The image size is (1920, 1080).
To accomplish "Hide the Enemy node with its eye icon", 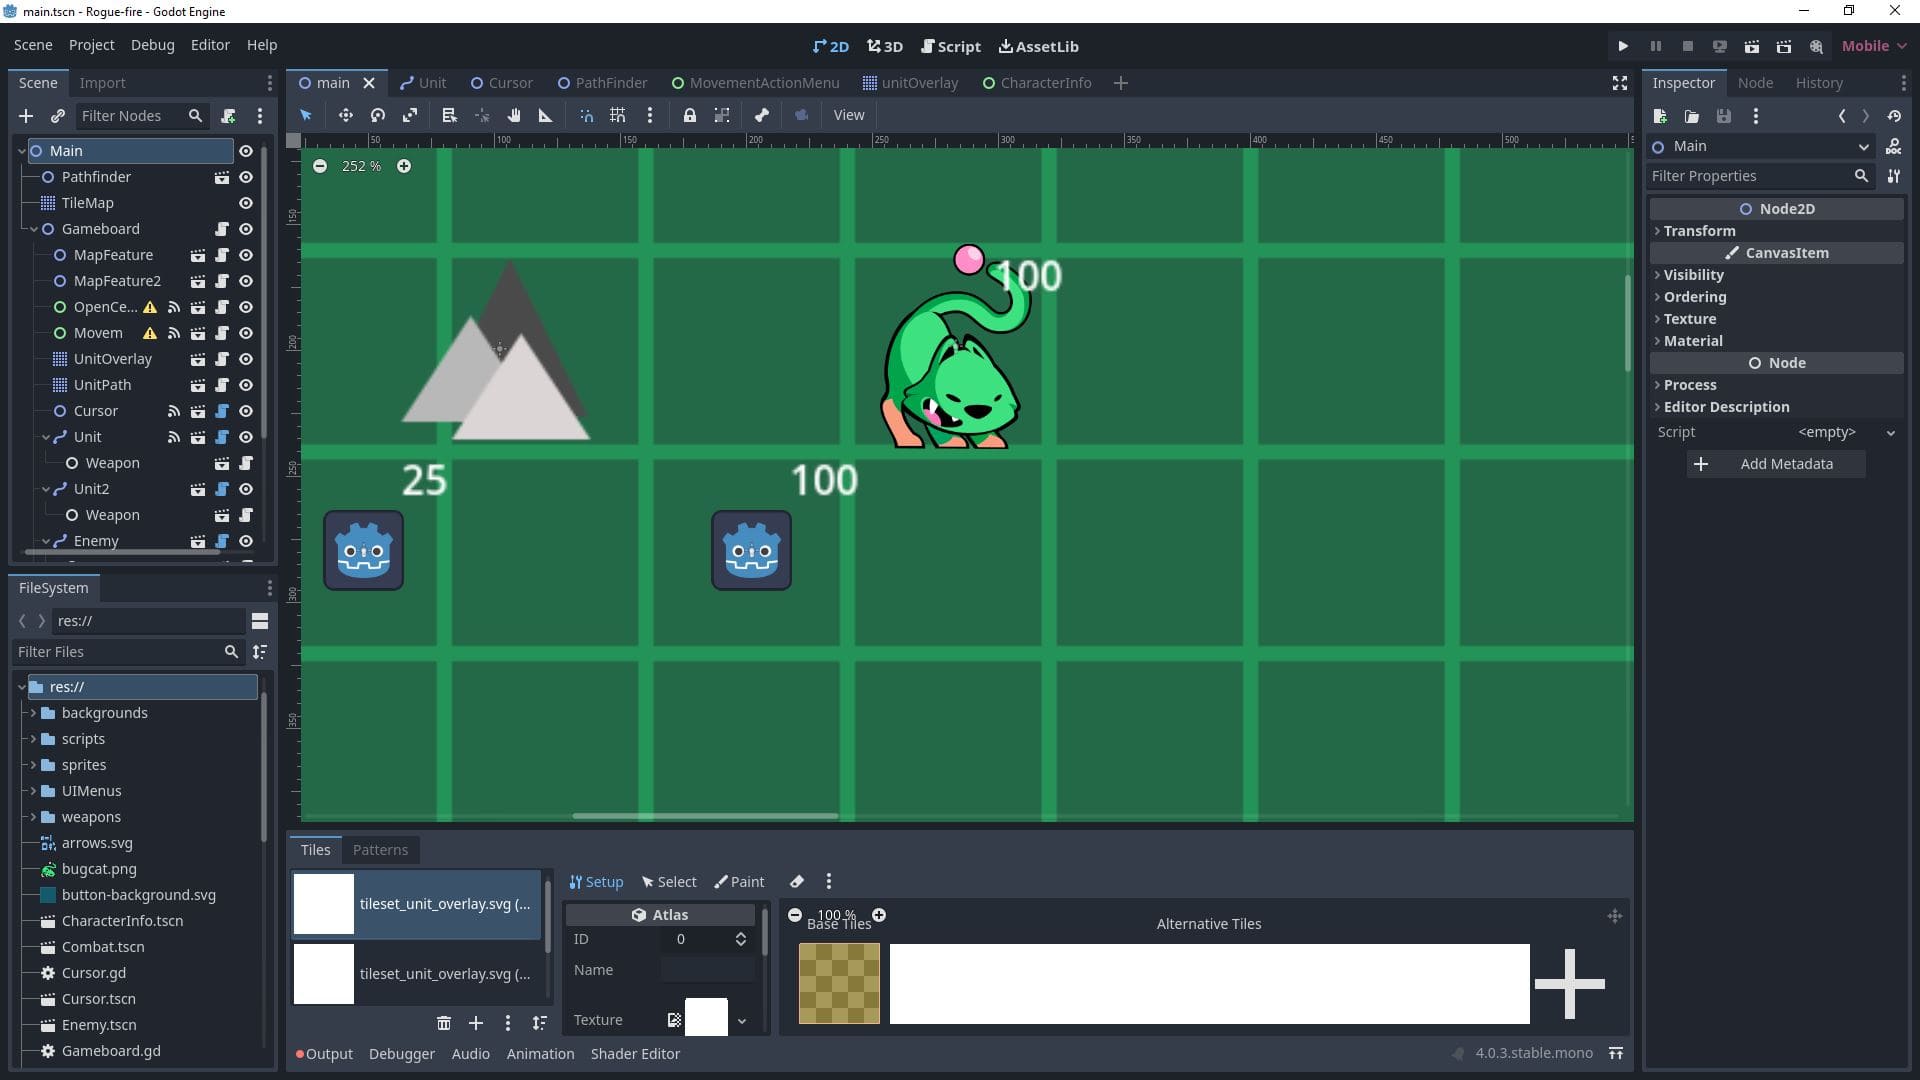I will 245,540.
